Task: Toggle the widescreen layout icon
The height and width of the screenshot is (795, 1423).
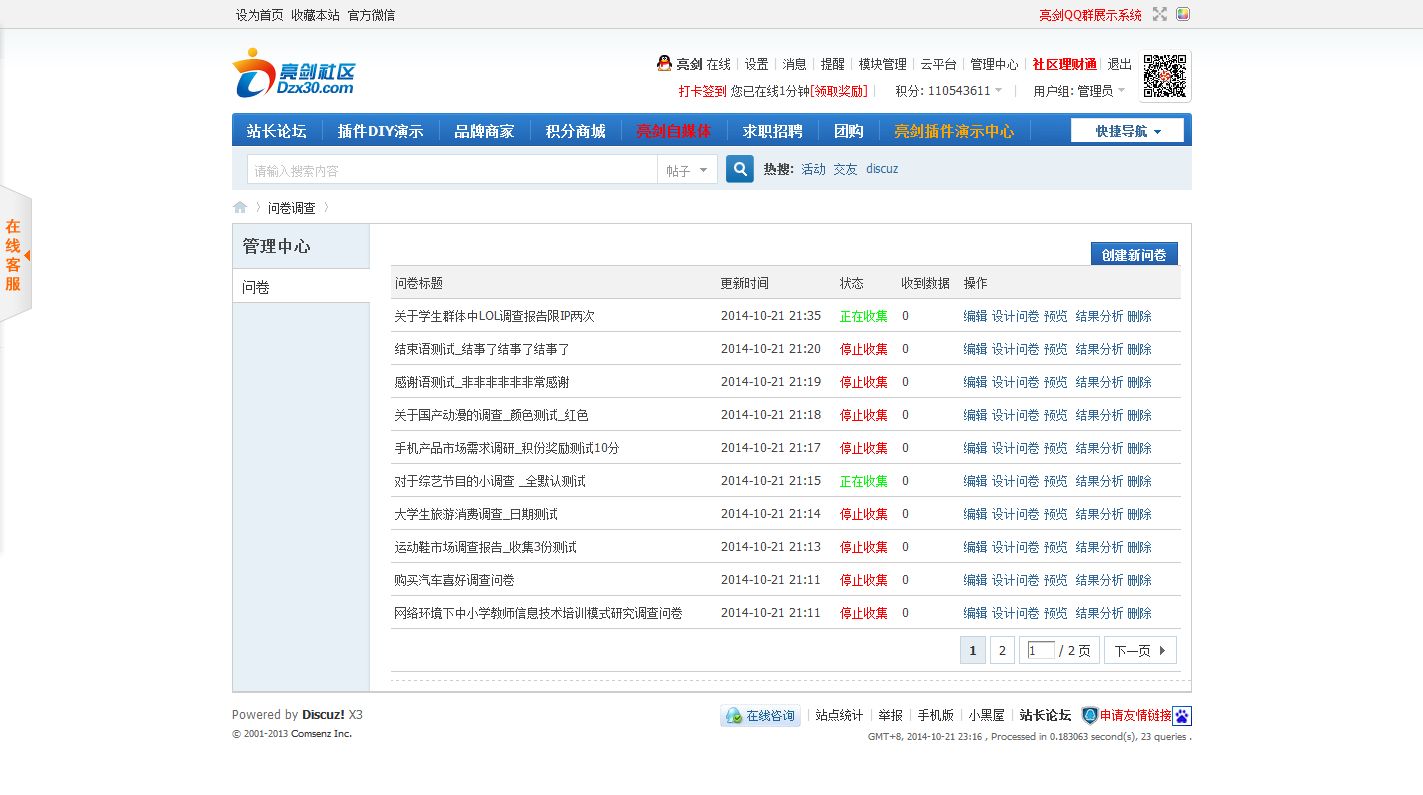Action: coord(1160,14)
